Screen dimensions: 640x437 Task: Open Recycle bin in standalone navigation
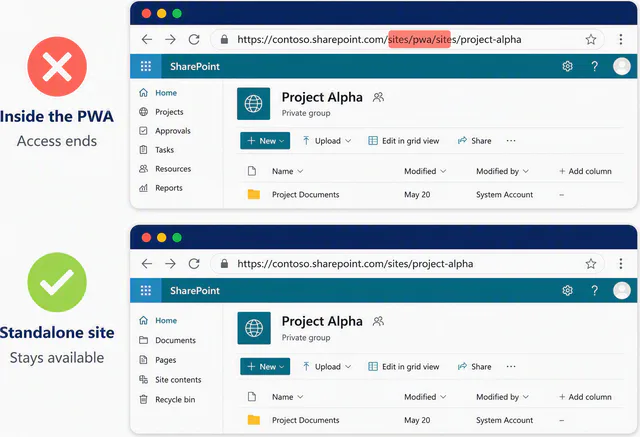pos(167,399)
